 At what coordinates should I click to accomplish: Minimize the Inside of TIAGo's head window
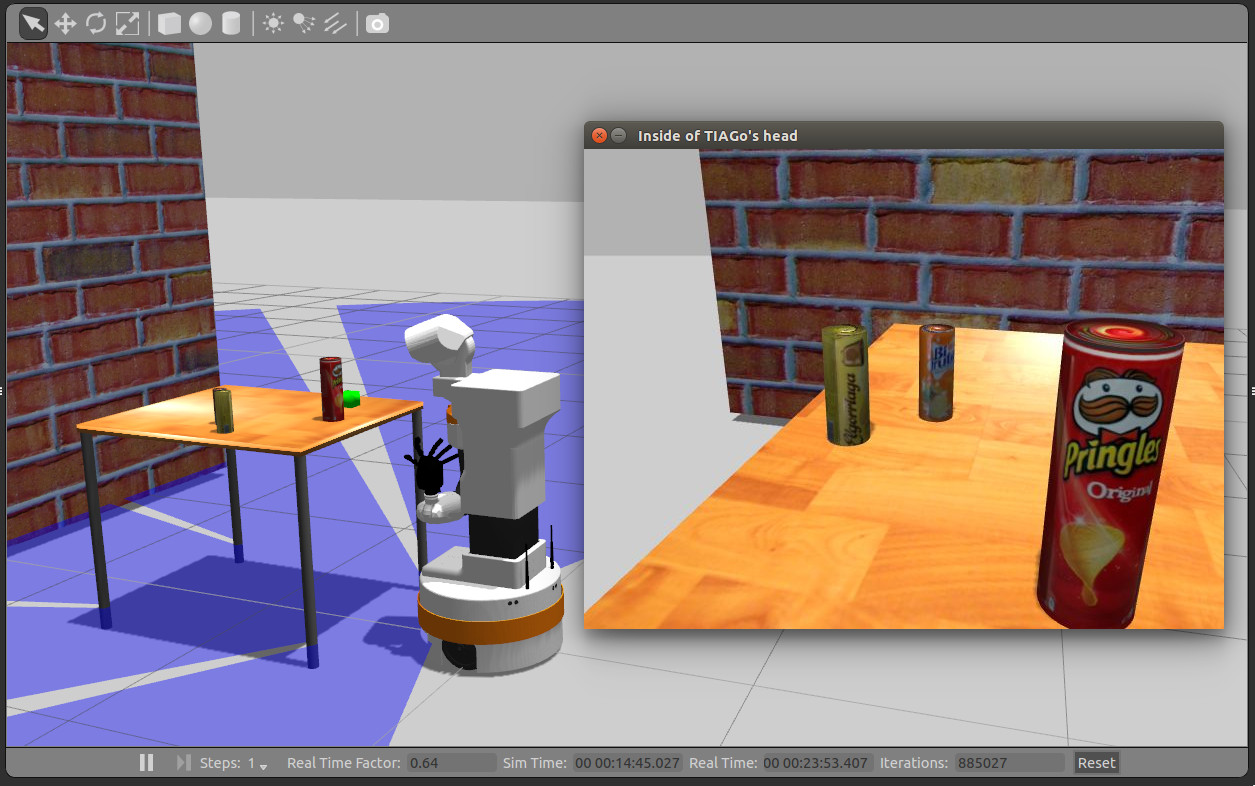tap(618, 135)
